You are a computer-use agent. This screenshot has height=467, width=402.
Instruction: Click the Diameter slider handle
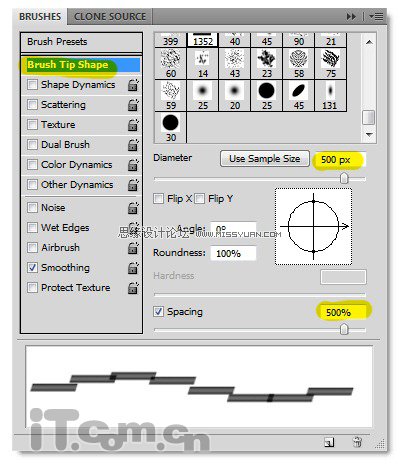(x=344, y=178)
